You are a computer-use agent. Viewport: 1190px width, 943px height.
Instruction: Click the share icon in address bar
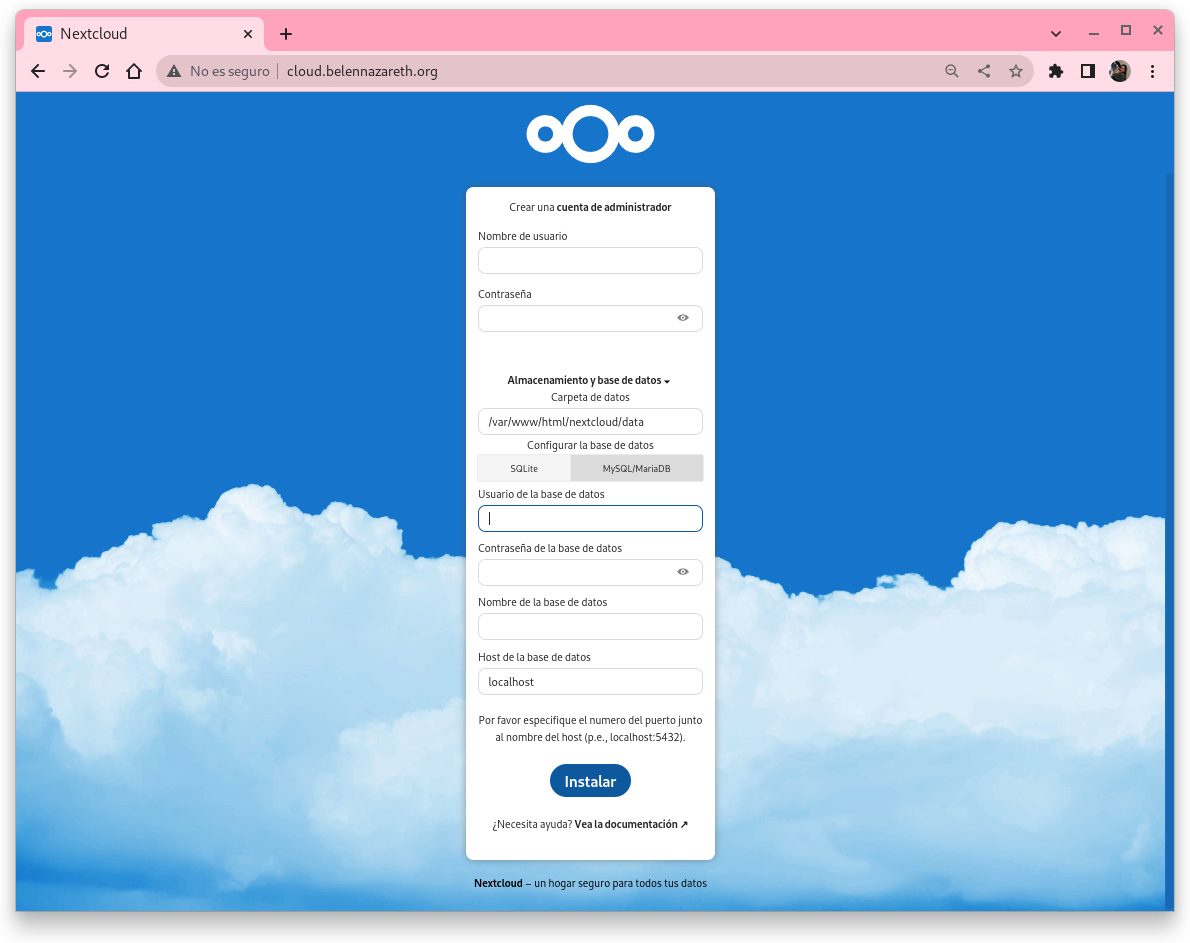(x=984, y=71)
